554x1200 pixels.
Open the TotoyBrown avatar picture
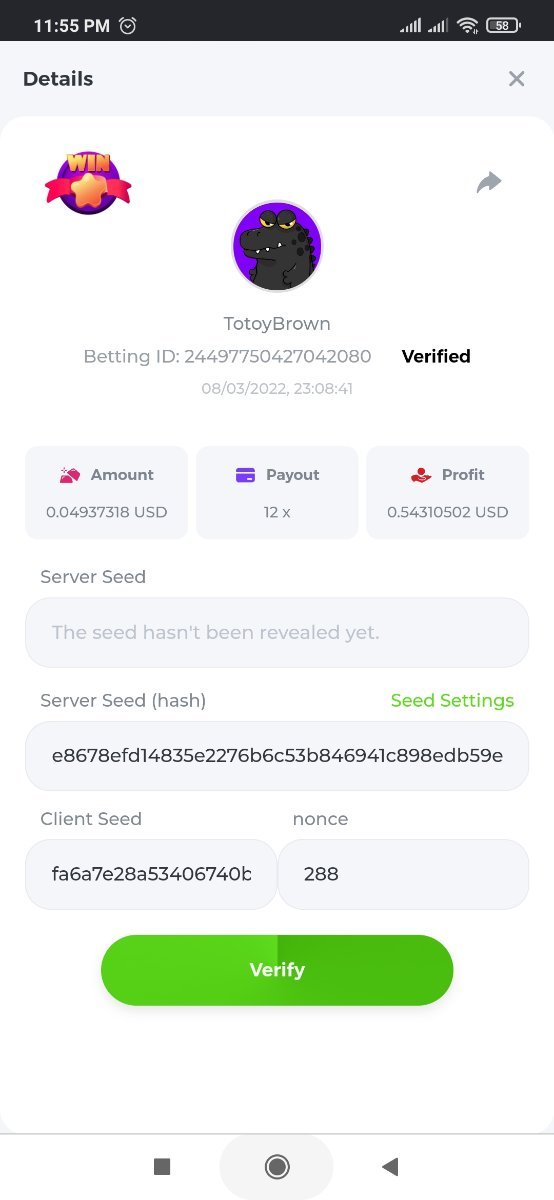click(x=277, y=246)
